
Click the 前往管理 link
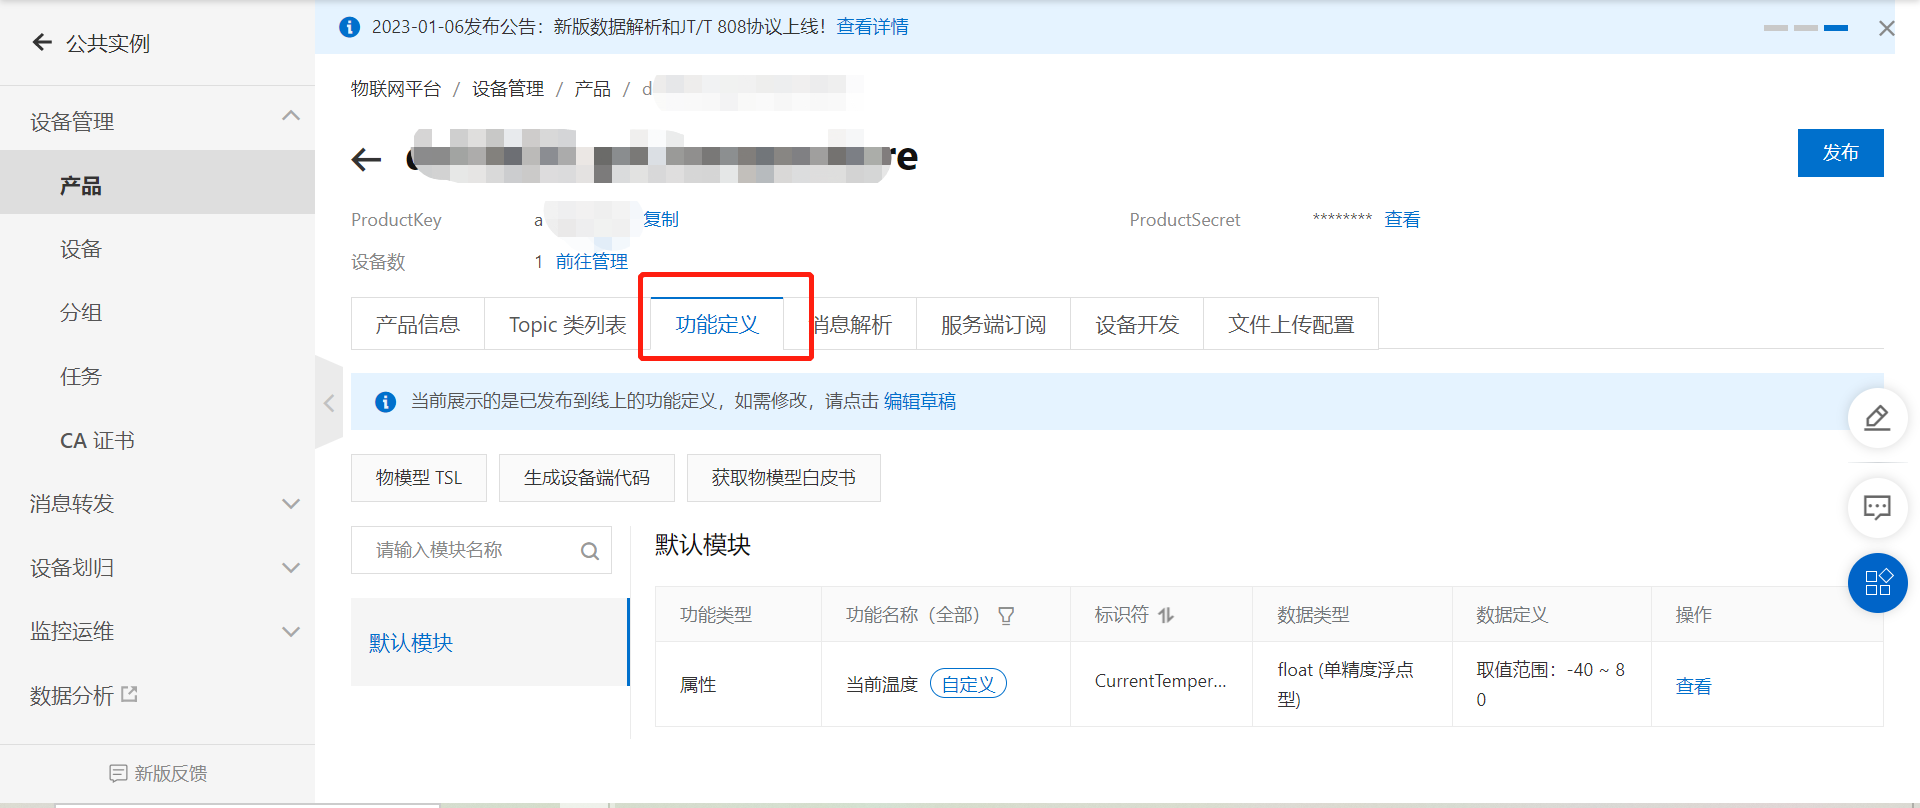tap(592, 261)
